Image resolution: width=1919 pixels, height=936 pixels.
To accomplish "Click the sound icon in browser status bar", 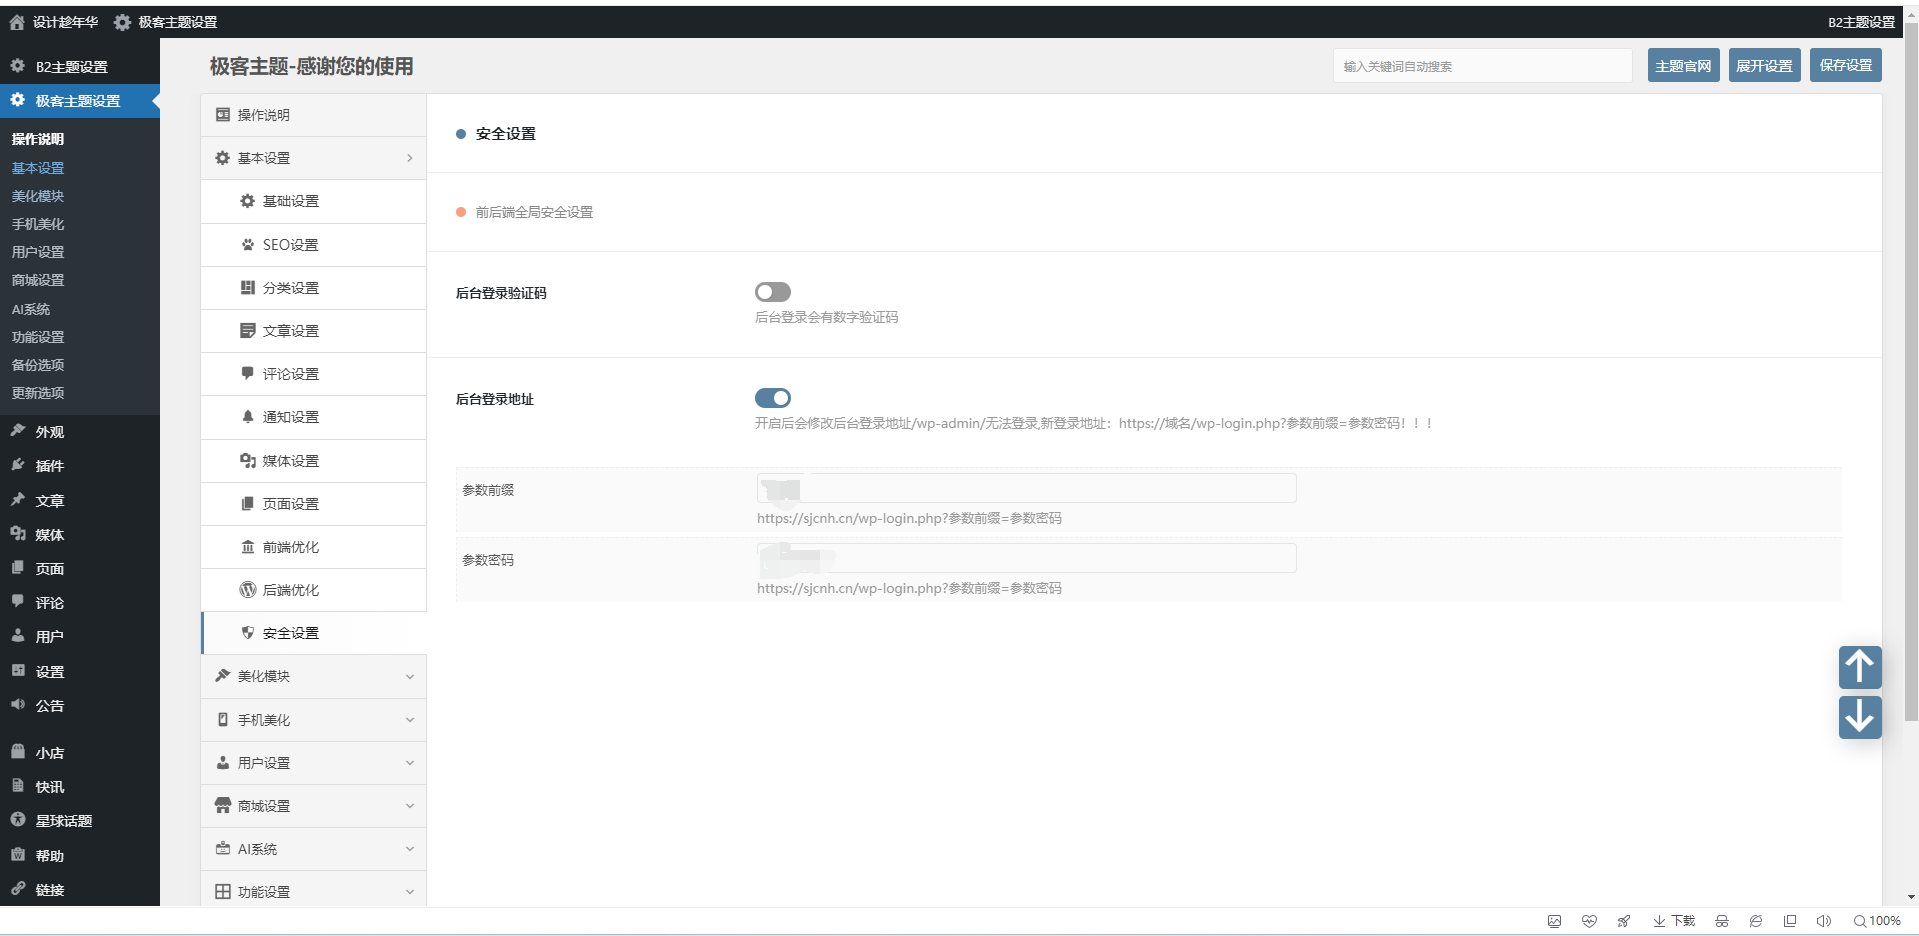I will pyautogui.click(x=1823, y=921).
